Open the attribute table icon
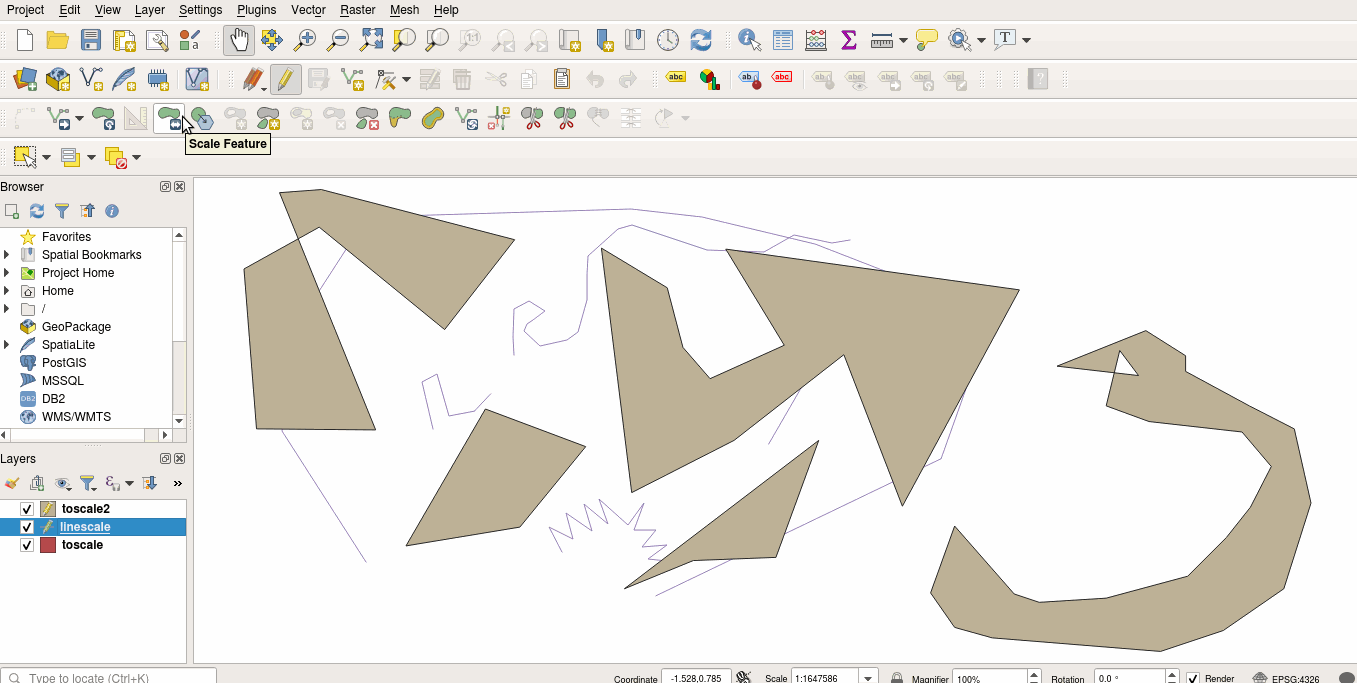1357x683 pixels. click(x=783, y=40)
